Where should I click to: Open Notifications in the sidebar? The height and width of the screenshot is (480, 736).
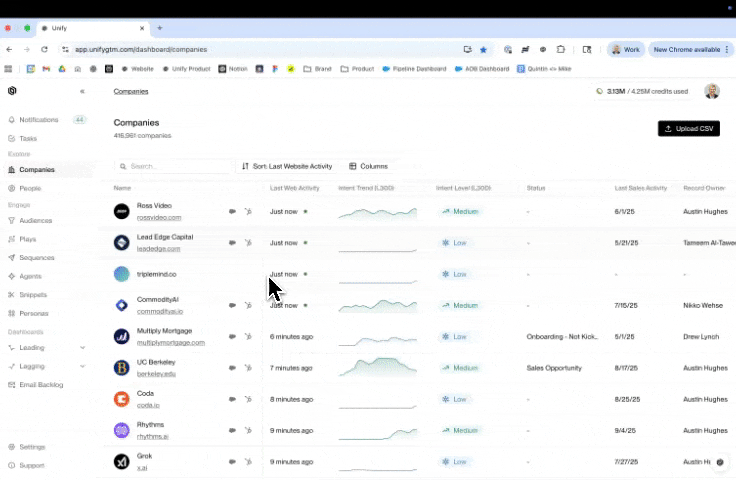[39, 120]
